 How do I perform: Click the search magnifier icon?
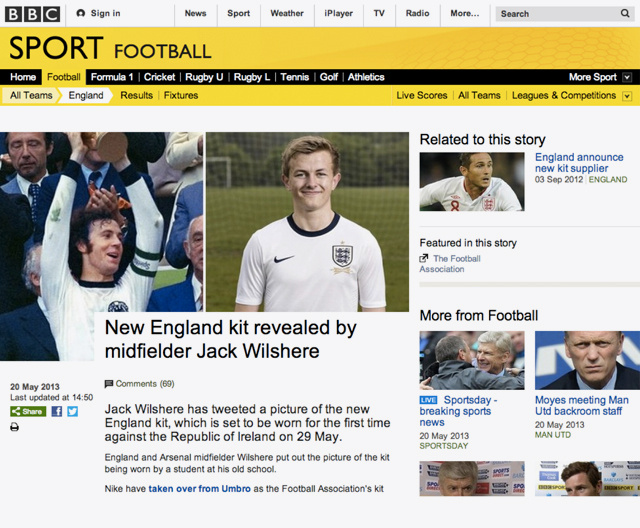click(624, 13)
